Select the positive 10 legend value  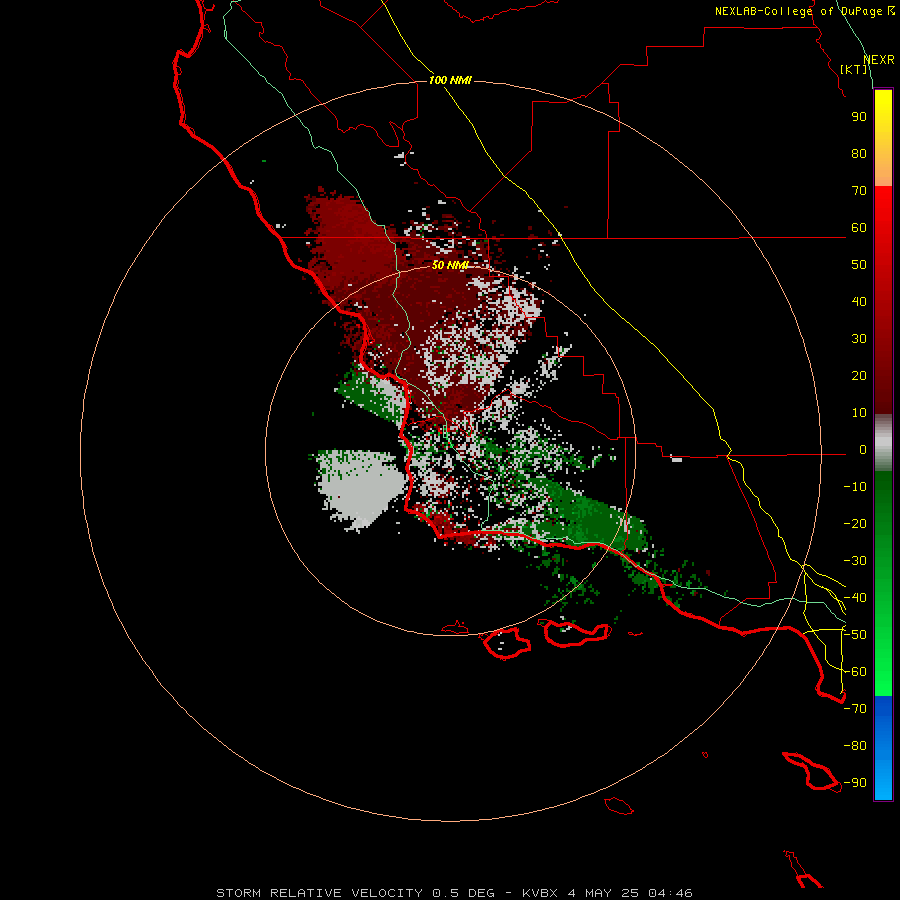coord(859,413)
